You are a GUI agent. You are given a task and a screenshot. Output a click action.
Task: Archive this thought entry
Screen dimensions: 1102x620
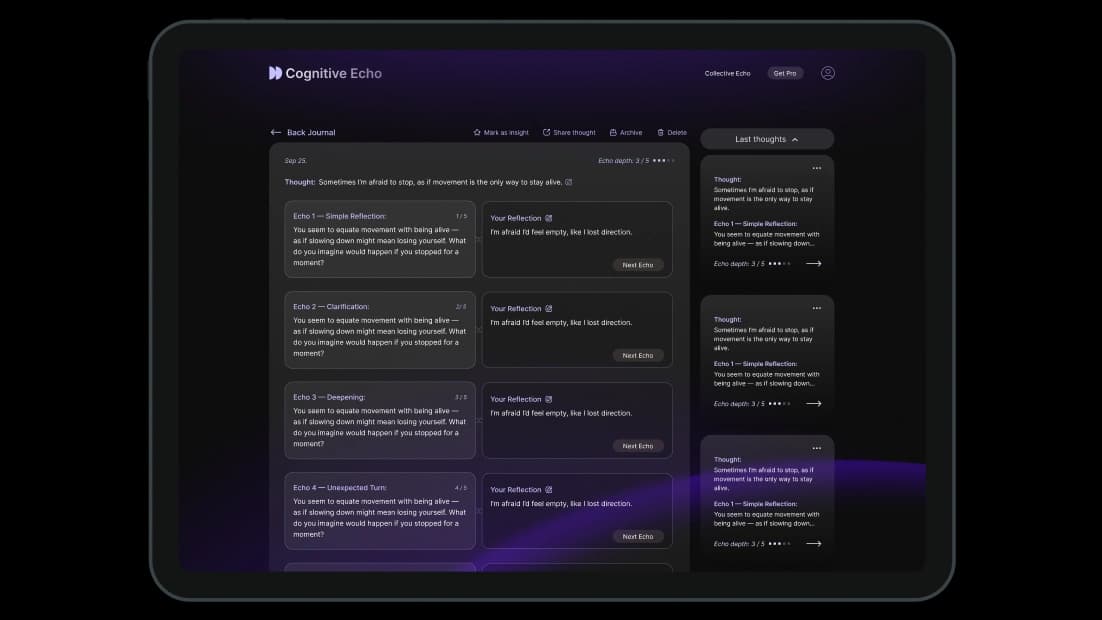pos(613,132)
